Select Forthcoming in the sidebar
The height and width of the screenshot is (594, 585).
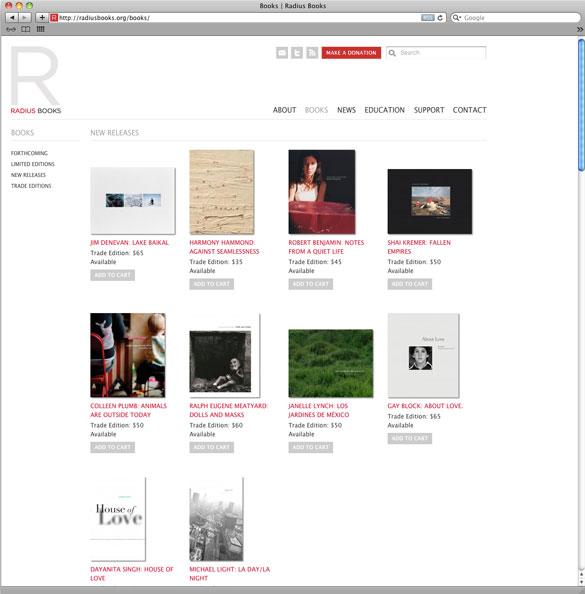click(x=29, y=153)
